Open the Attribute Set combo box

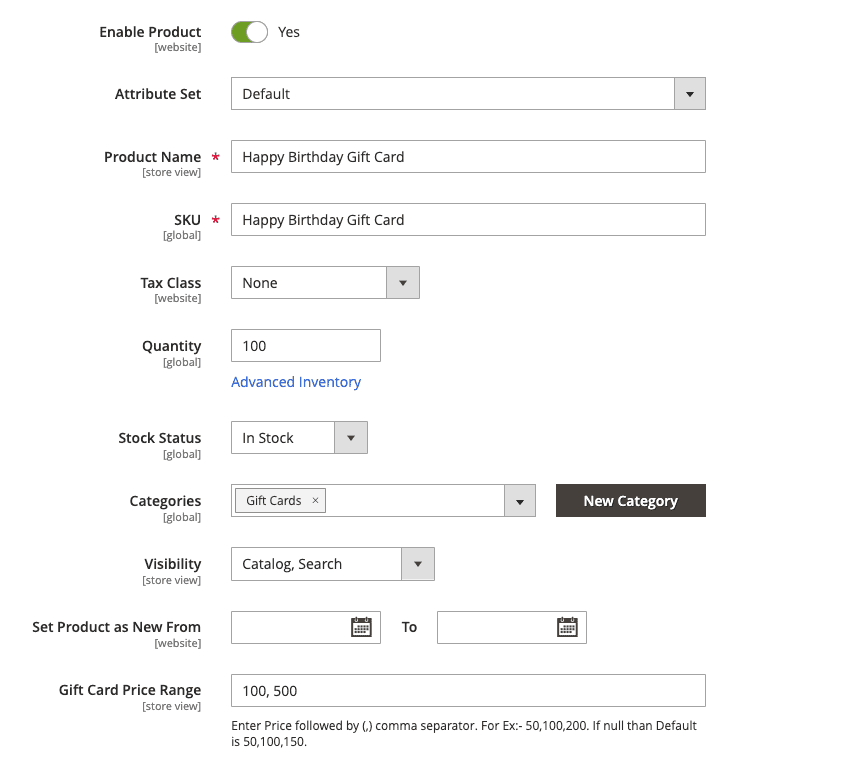point(450,93)
